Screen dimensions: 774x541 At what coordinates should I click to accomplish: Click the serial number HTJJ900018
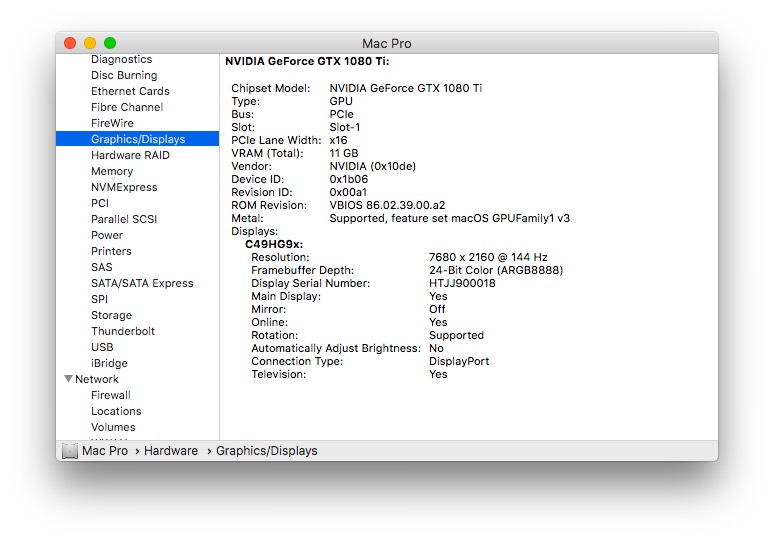tap(462, 283)
